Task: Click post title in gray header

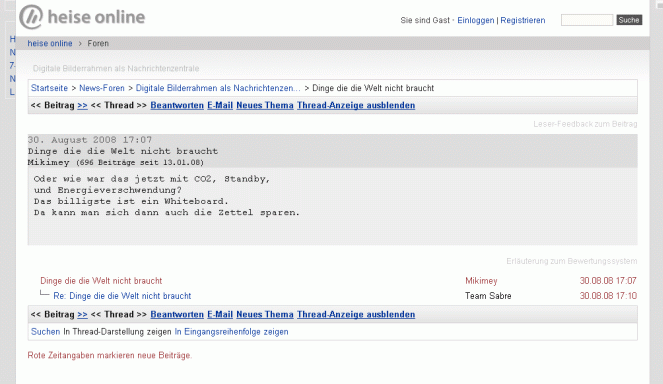Action: click(123, 151)
